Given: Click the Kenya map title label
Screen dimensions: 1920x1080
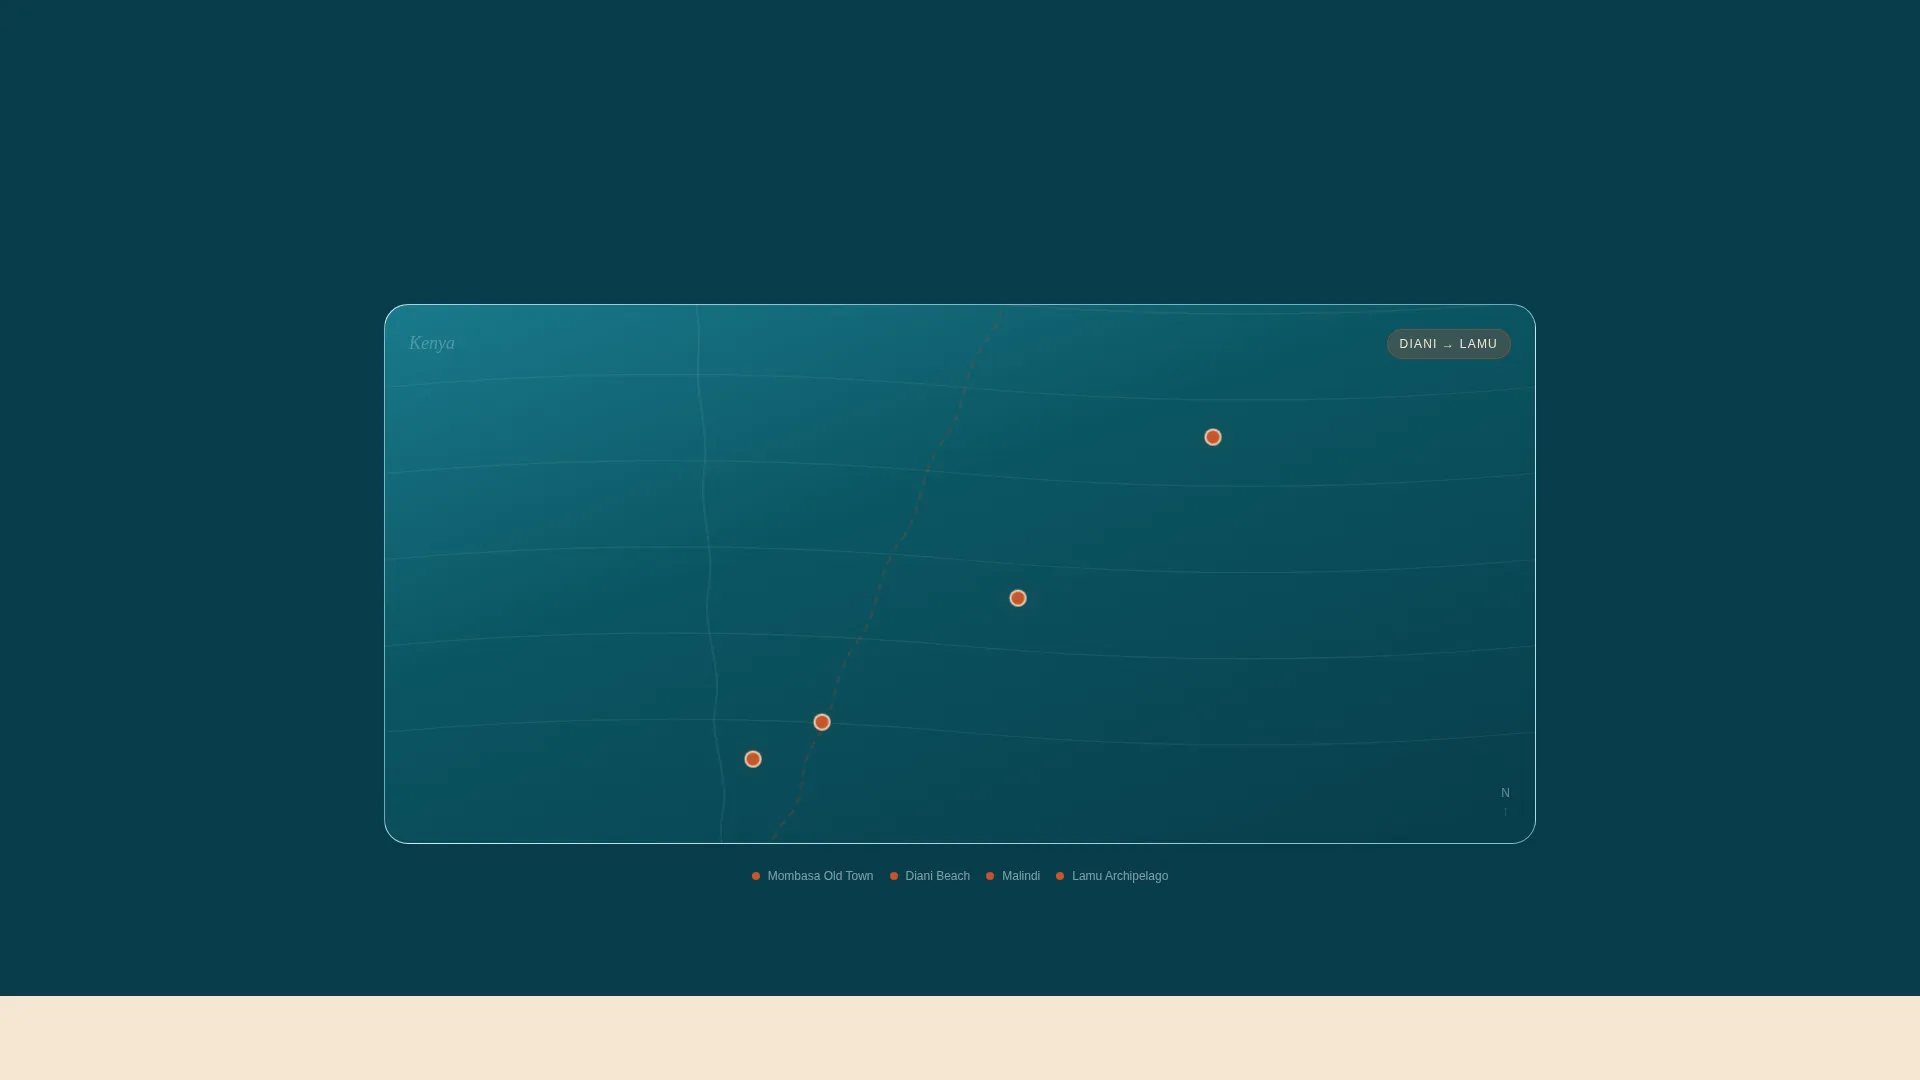Looking at the screenshot, I should 432,343.
